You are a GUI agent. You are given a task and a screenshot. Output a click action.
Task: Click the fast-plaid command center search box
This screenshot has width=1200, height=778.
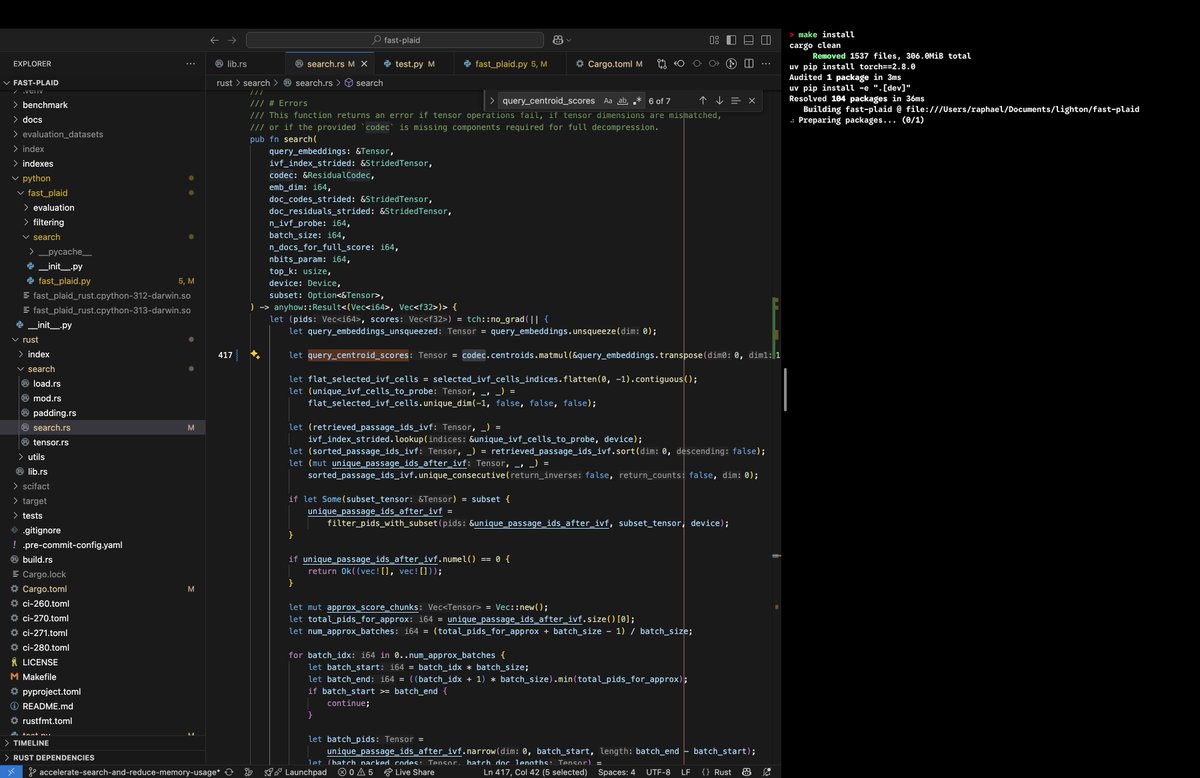(393, 40)
